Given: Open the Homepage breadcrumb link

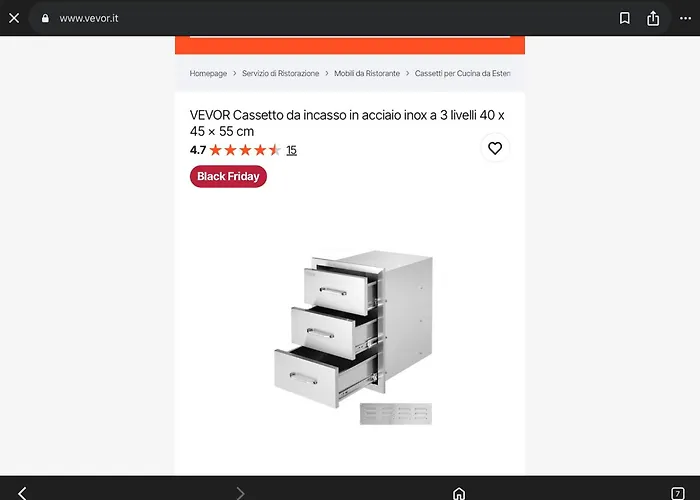Looking at the screenshot, I should (x=208, y=73).
